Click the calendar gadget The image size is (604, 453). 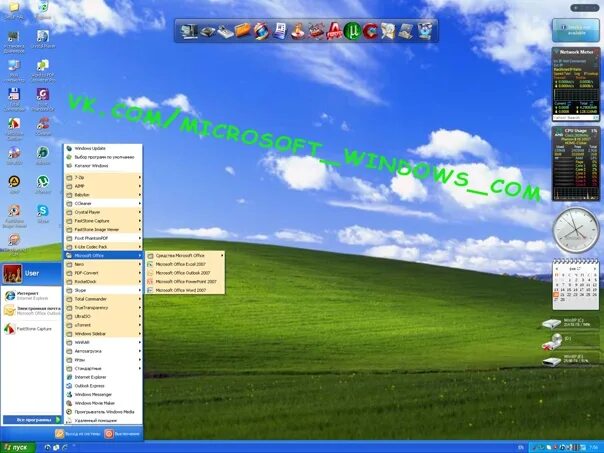[576, 285]
